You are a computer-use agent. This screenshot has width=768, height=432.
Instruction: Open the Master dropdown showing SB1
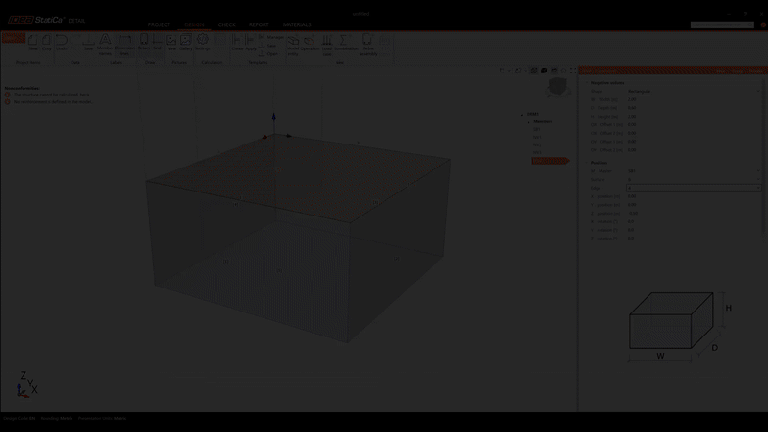(694, 171)
